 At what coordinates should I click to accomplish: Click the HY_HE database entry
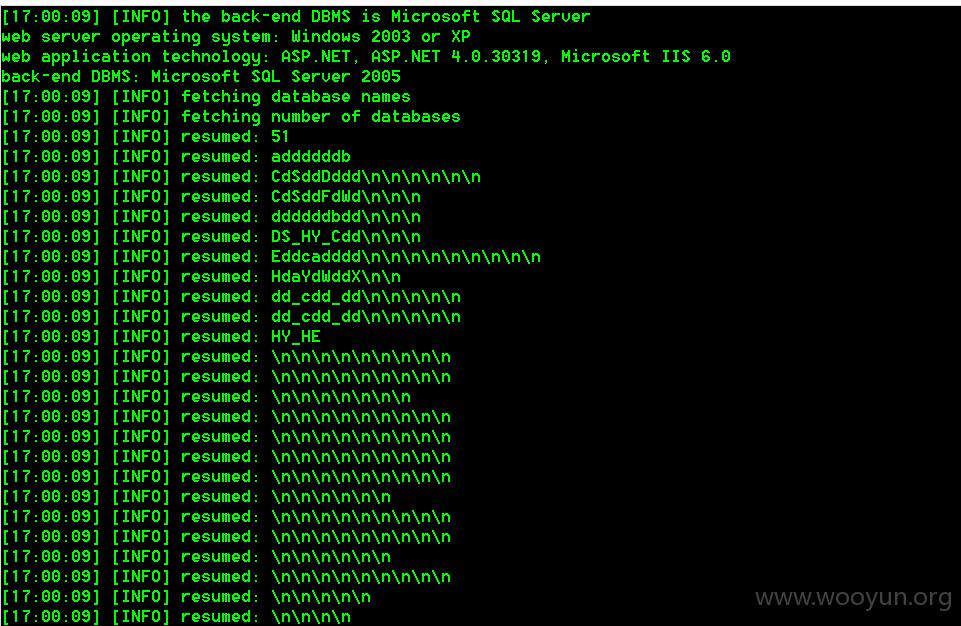click(296, 337)
